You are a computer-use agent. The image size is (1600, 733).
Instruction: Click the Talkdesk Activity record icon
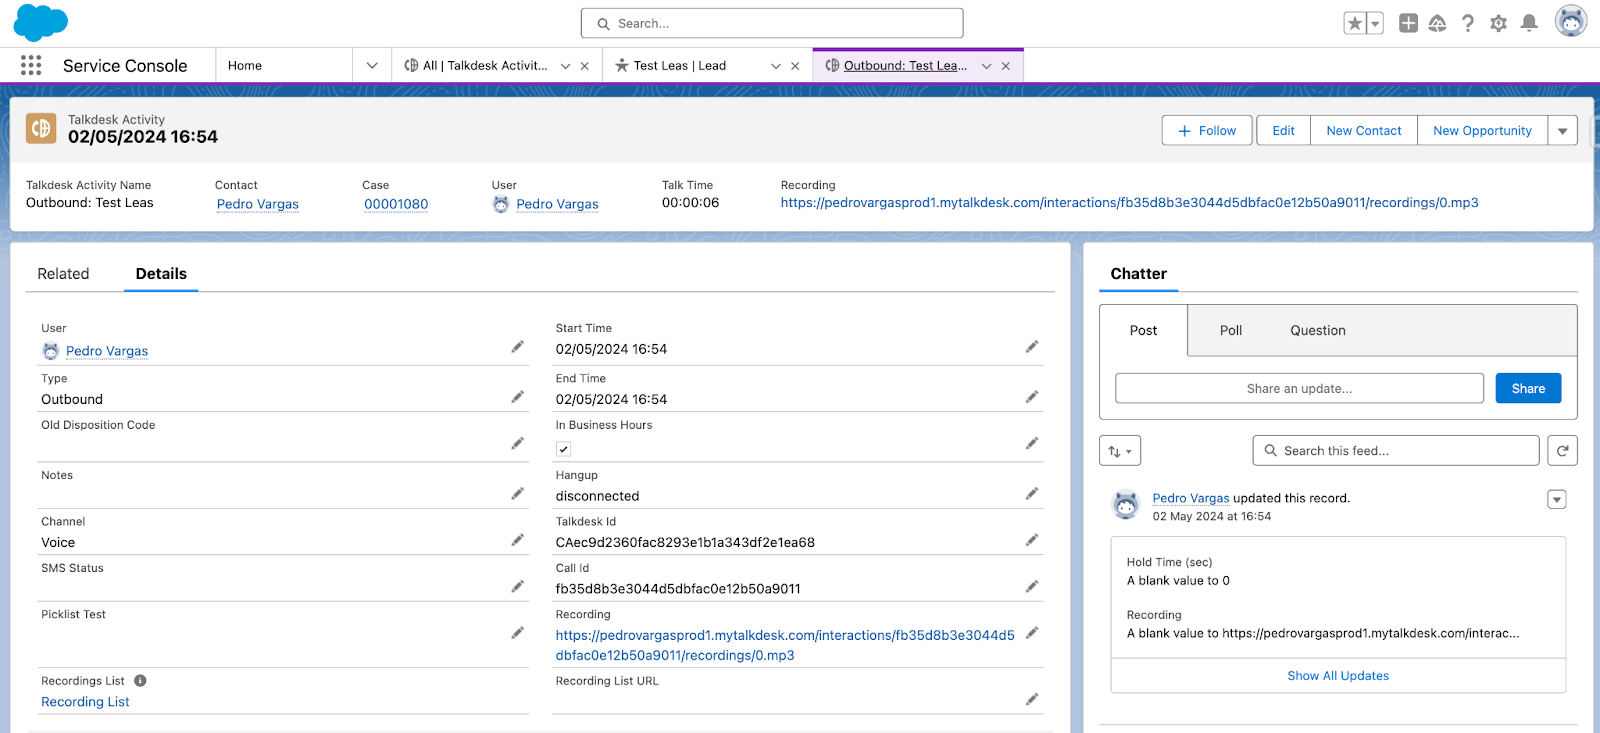(x=41, y=128)
